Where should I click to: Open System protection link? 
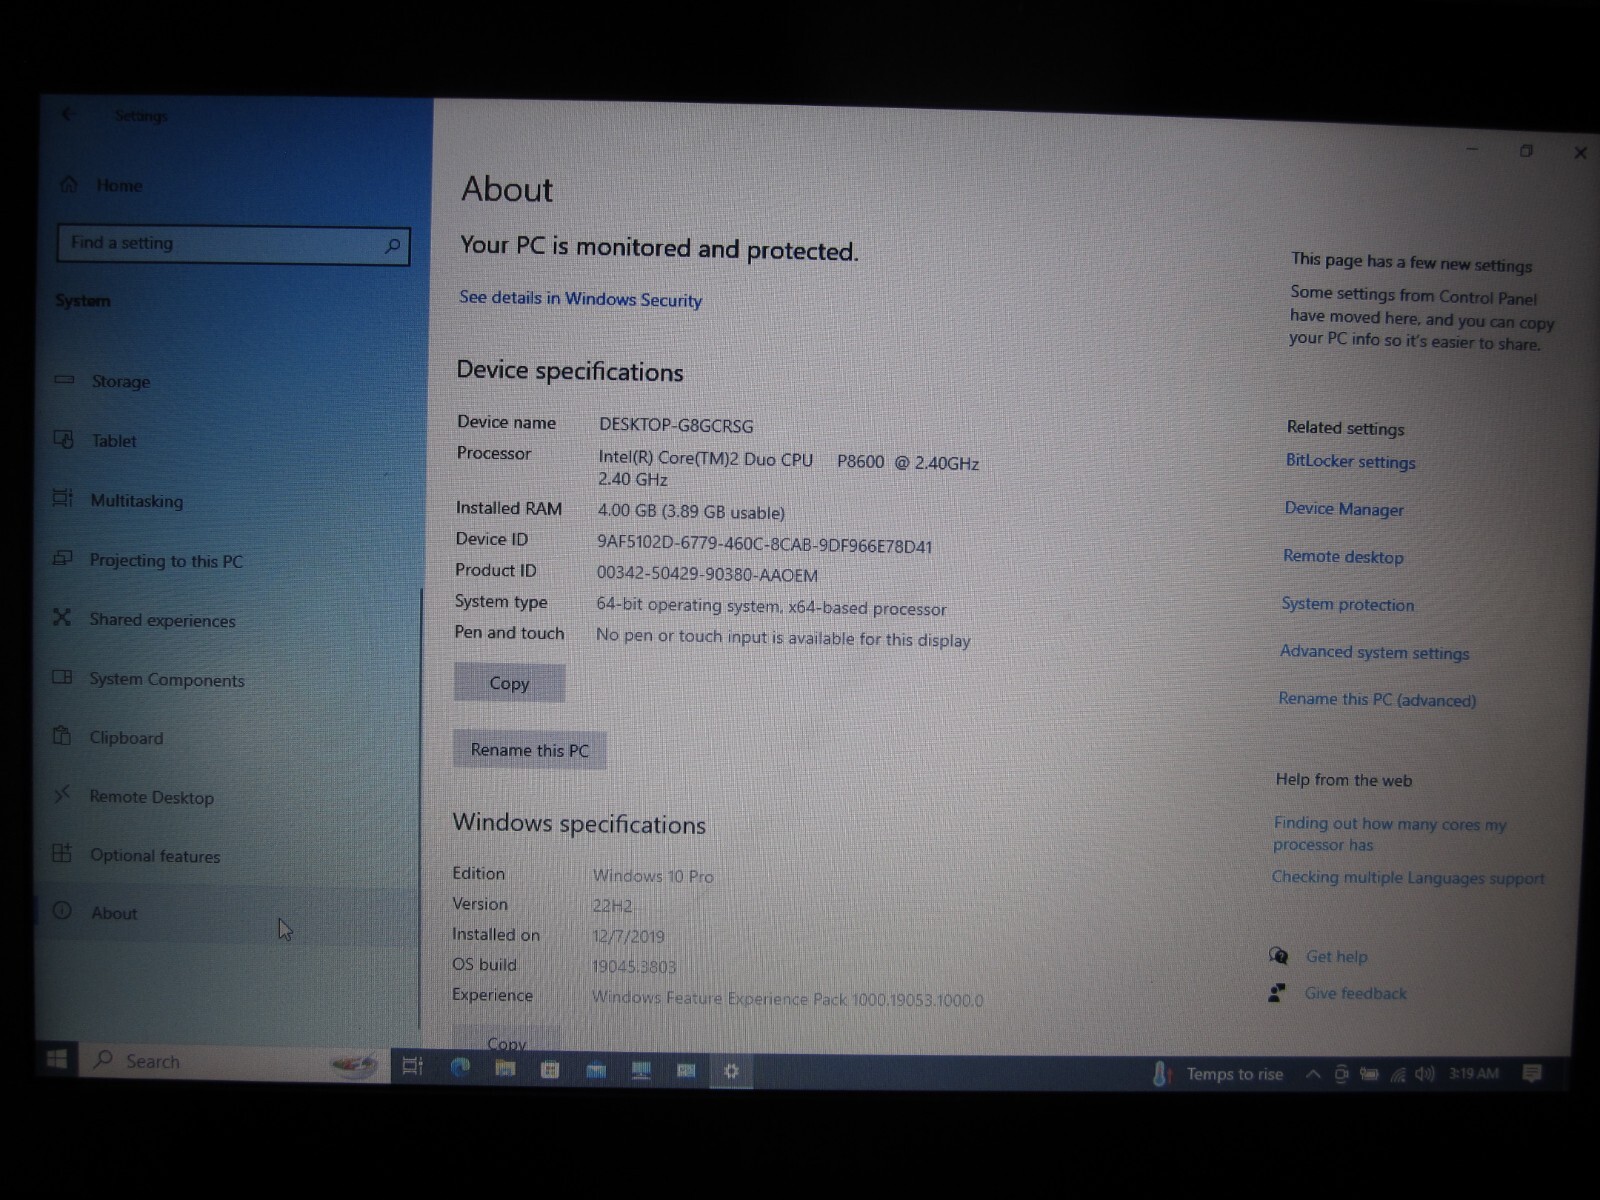[1347, 604]
